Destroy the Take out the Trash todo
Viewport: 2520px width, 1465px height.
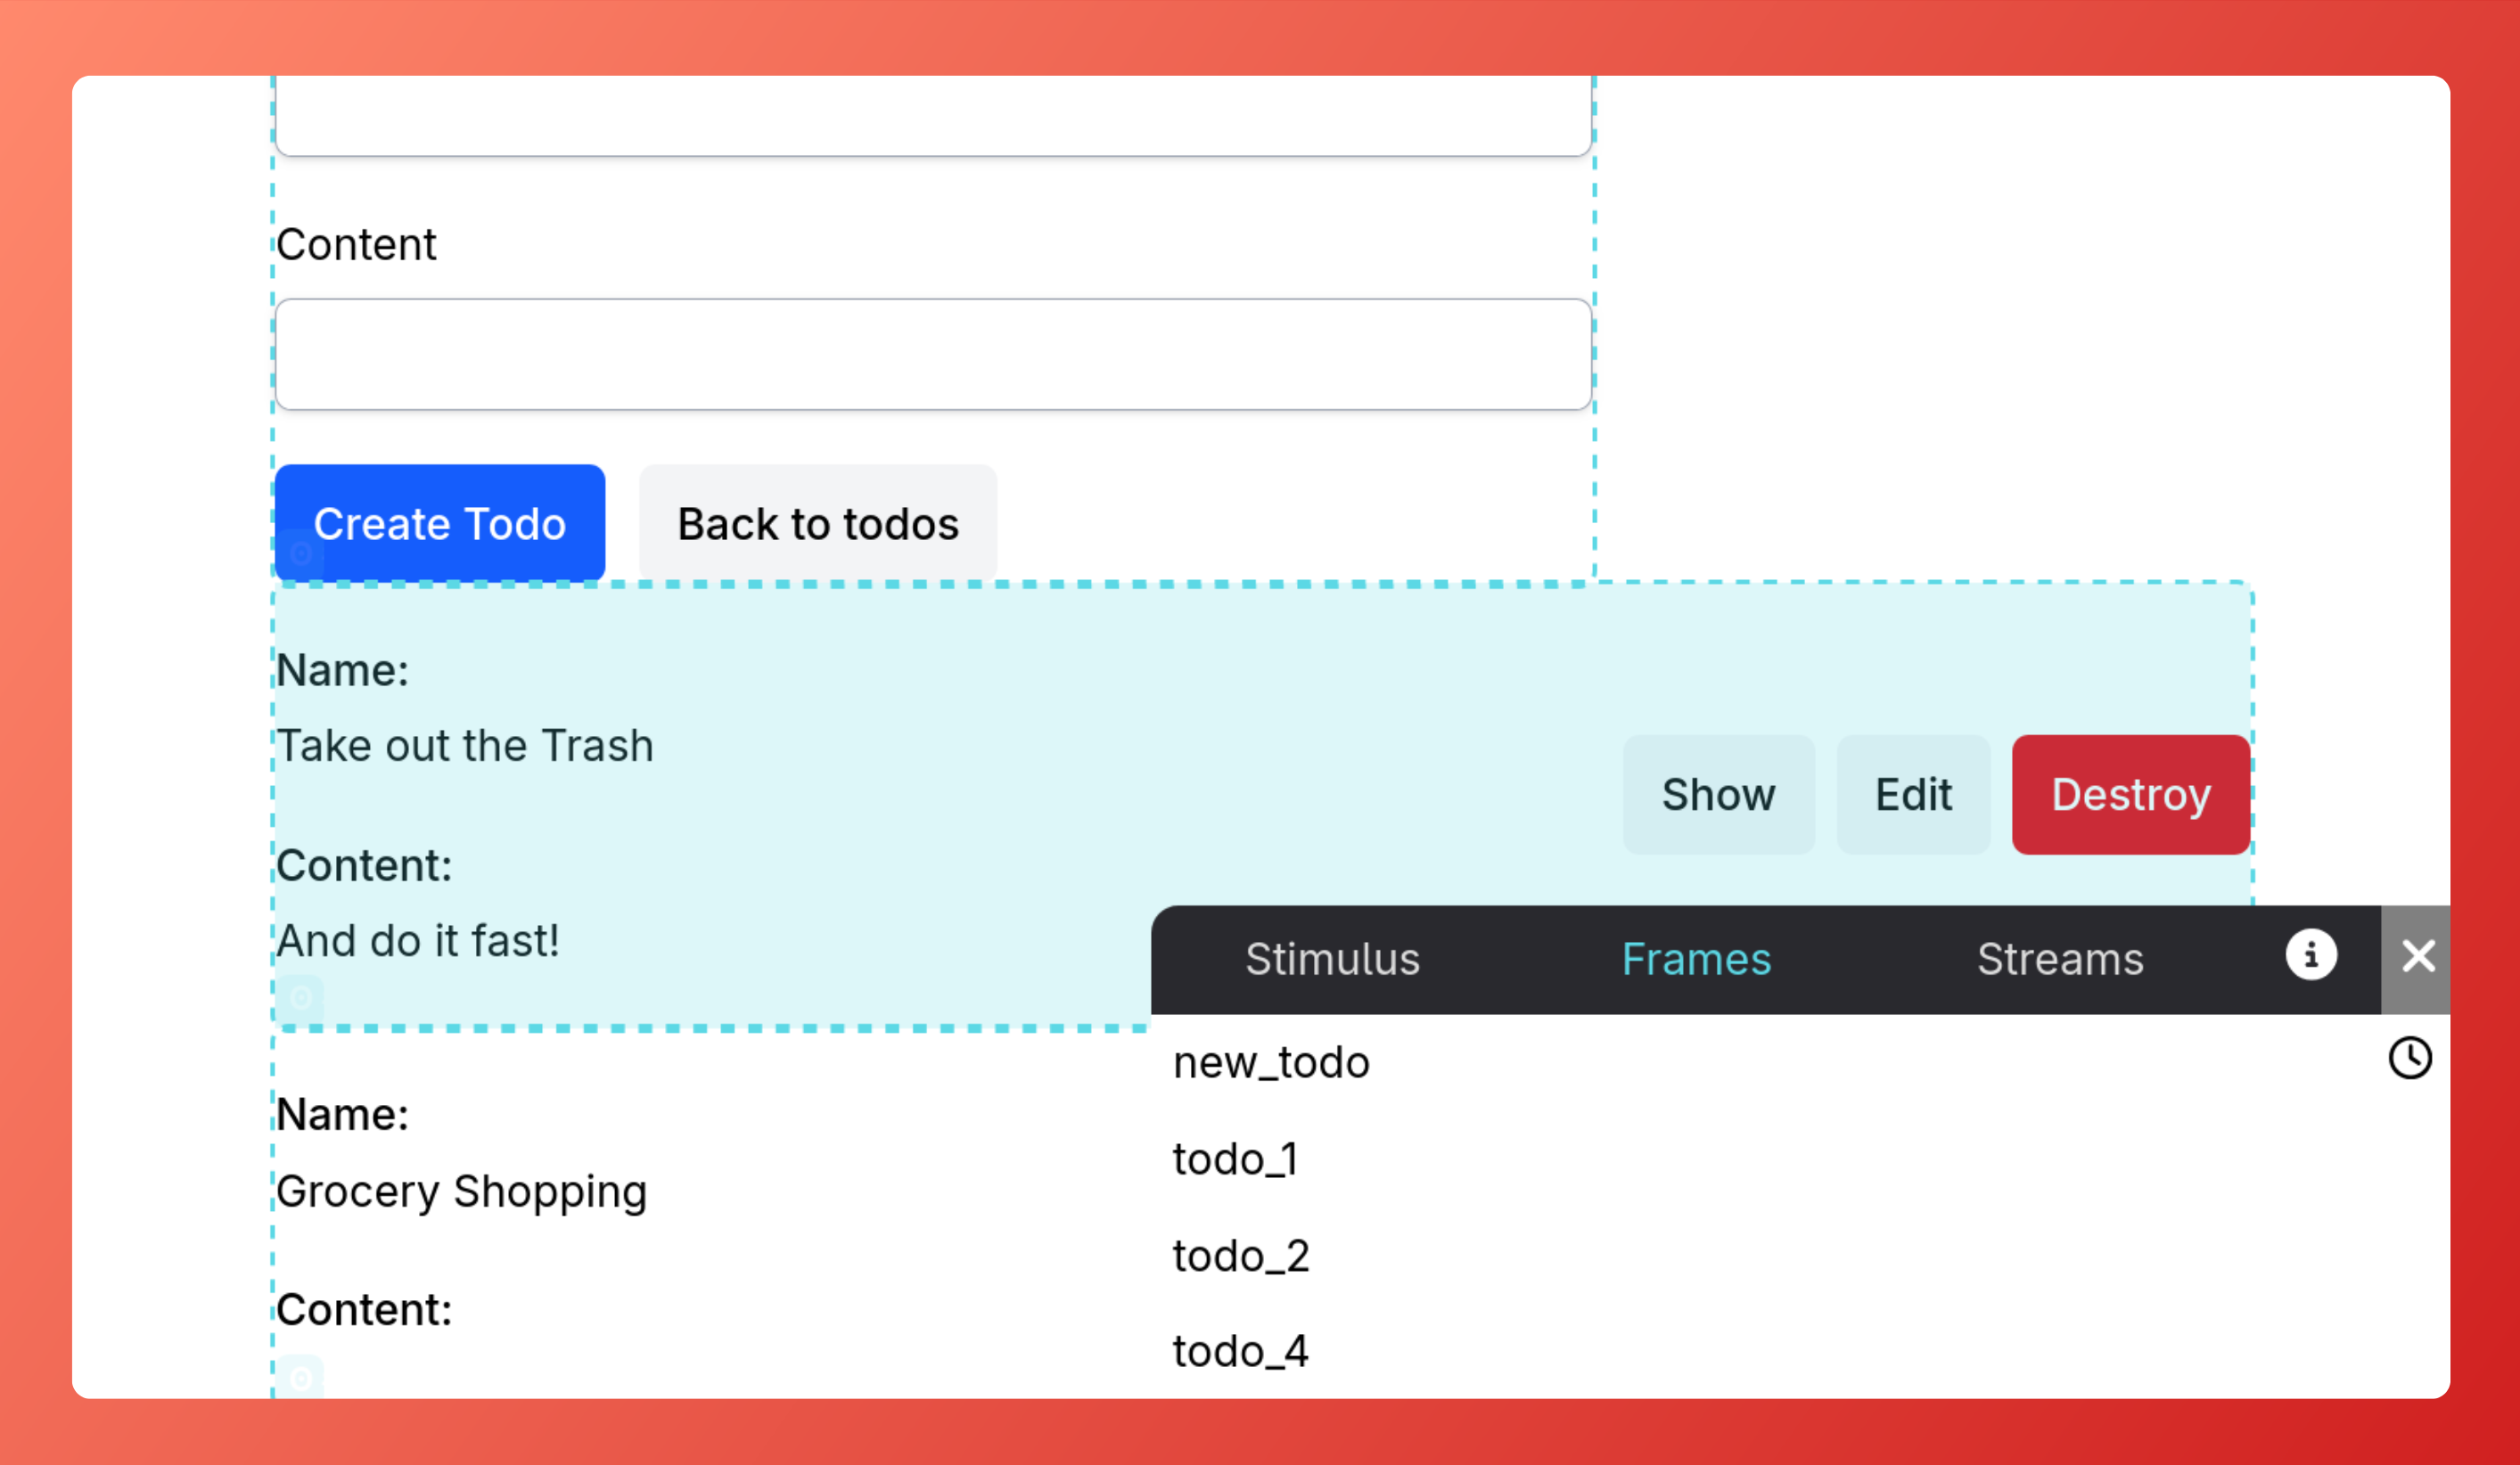2130,794
